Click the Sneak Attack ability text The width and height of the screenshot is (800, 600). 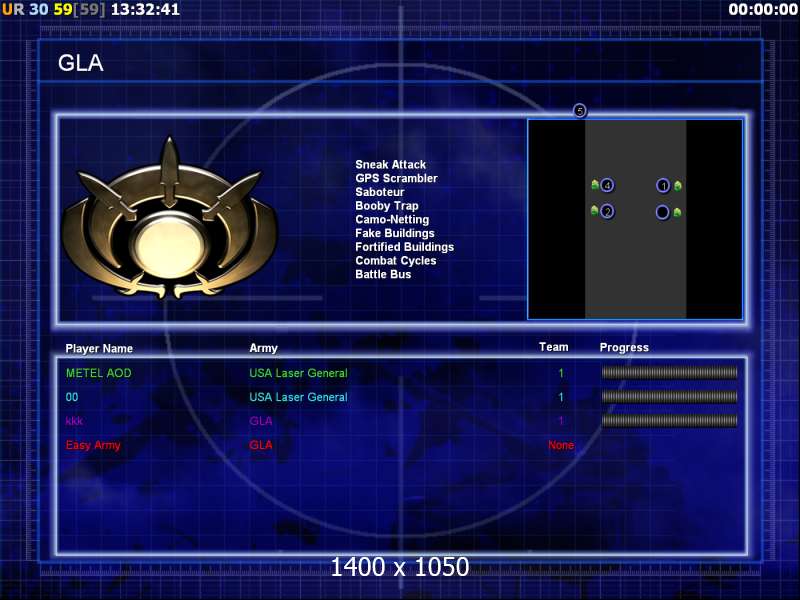(390, 165)
